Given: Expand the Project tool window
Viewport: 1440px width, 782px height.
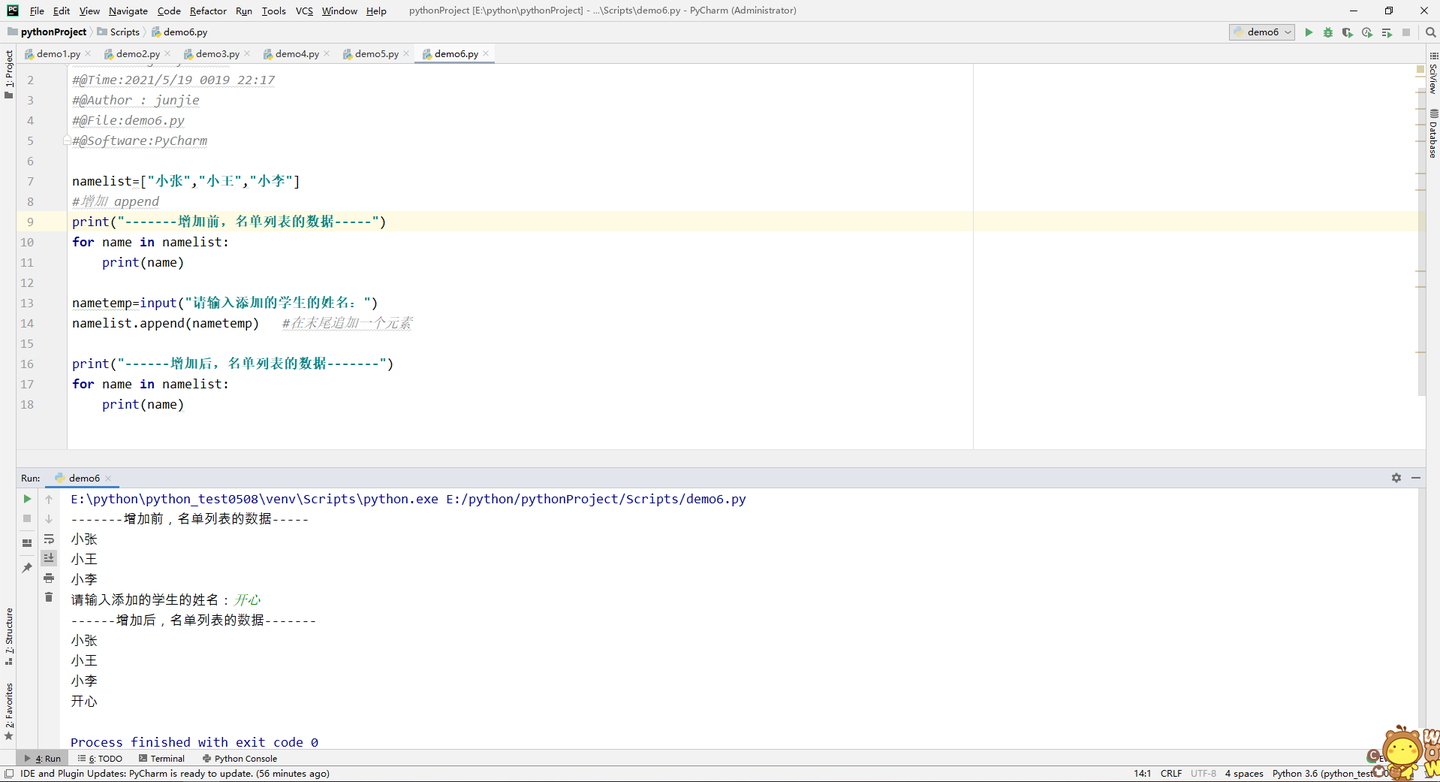Looking at the screenshot, I should [x=9, y=75].
